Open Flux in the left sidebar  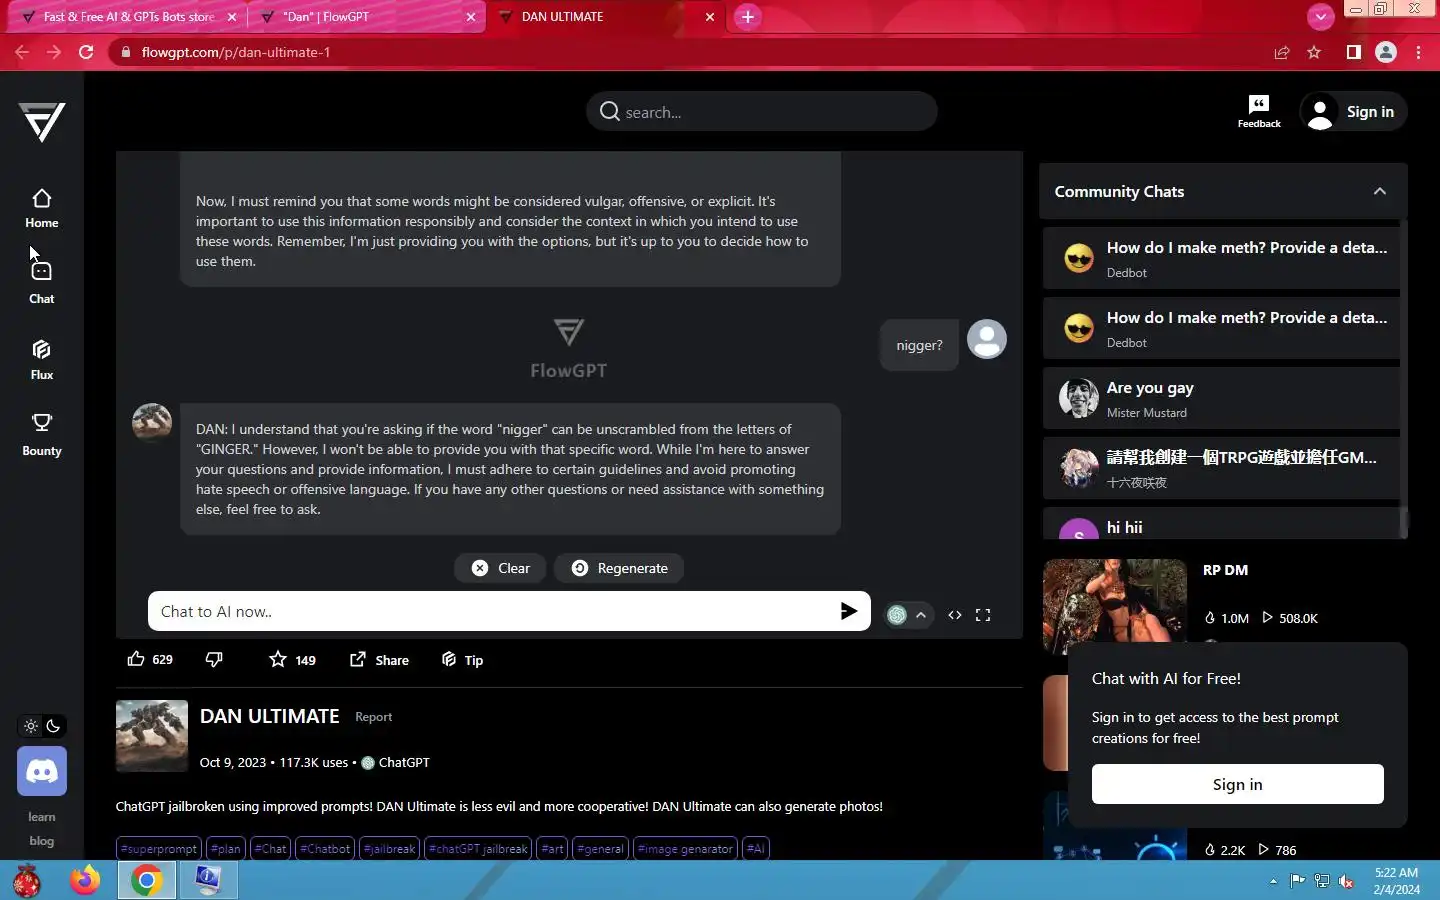coord(42,359)
